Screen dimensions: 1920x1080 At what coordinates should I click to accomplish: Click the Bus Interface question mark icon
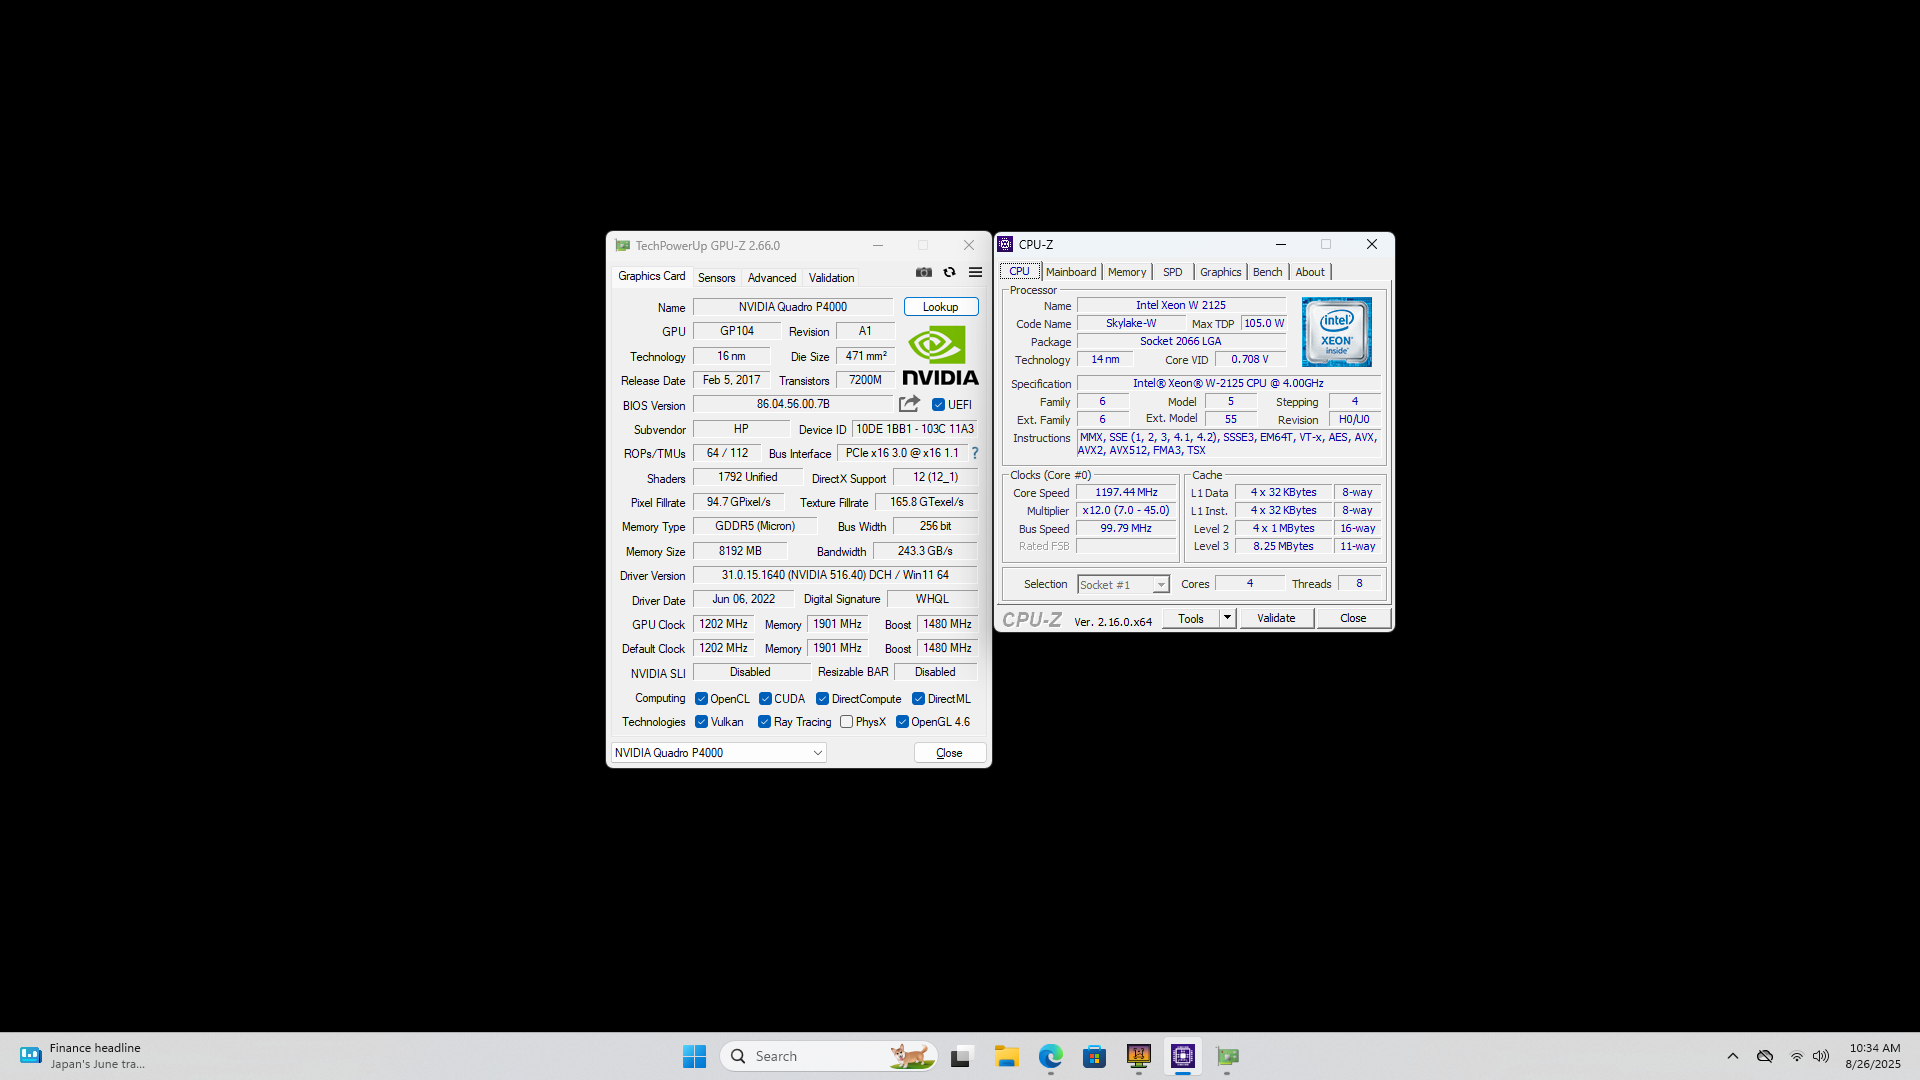coord(975,453)
